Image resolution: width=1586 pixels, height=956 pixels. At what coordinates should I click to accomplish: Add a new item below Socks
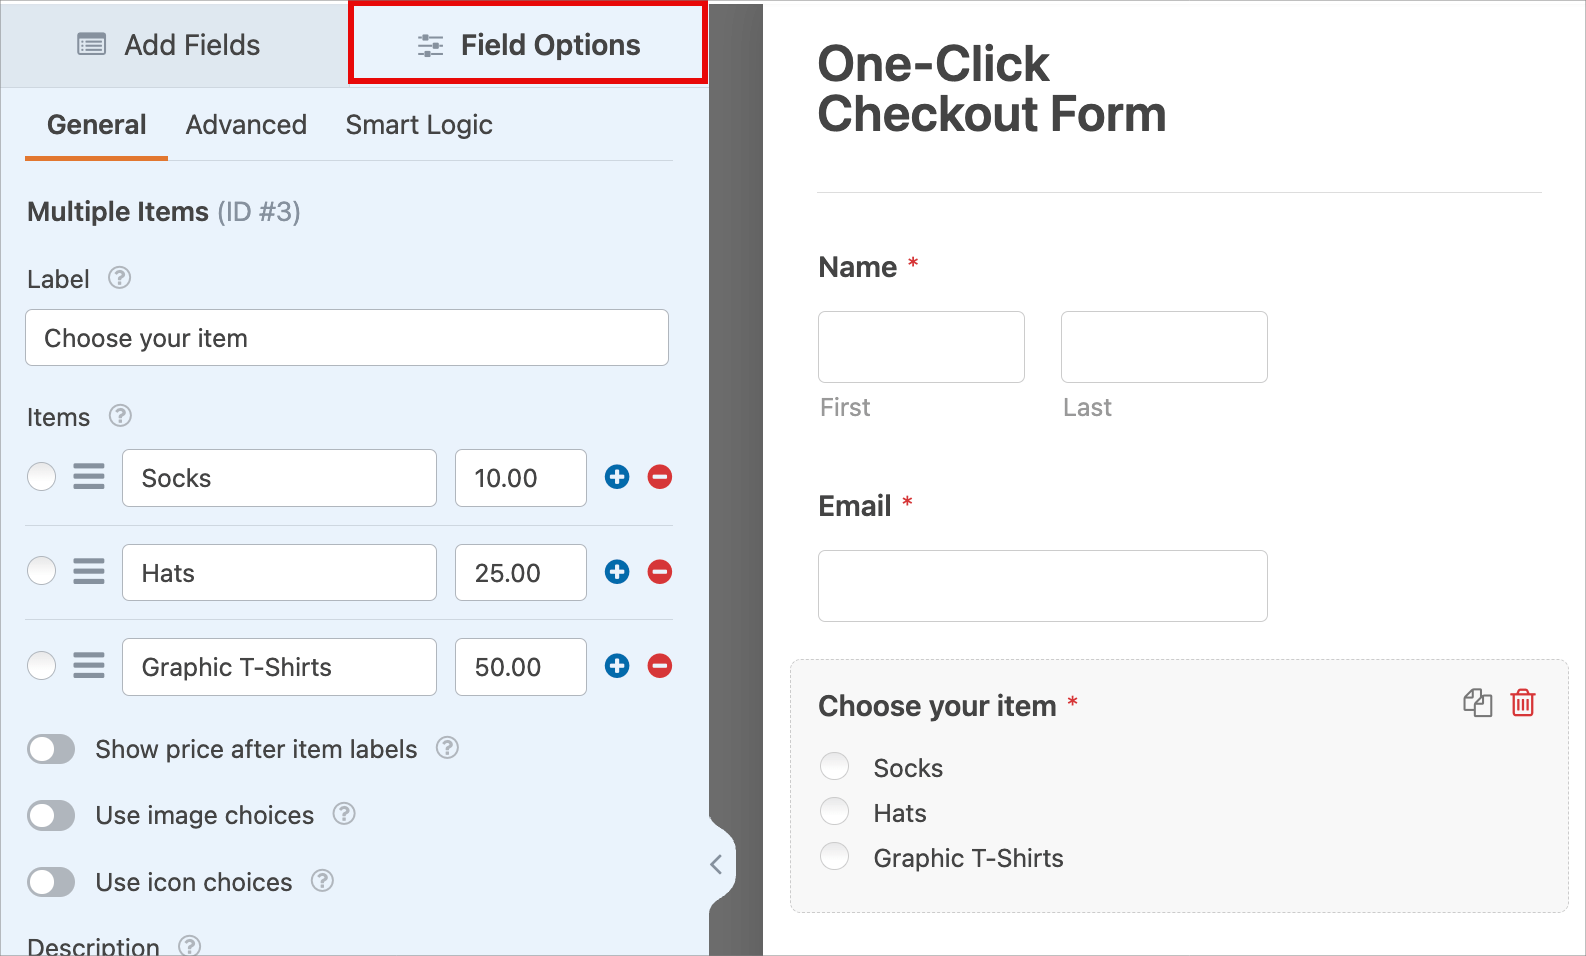[616, 477]
